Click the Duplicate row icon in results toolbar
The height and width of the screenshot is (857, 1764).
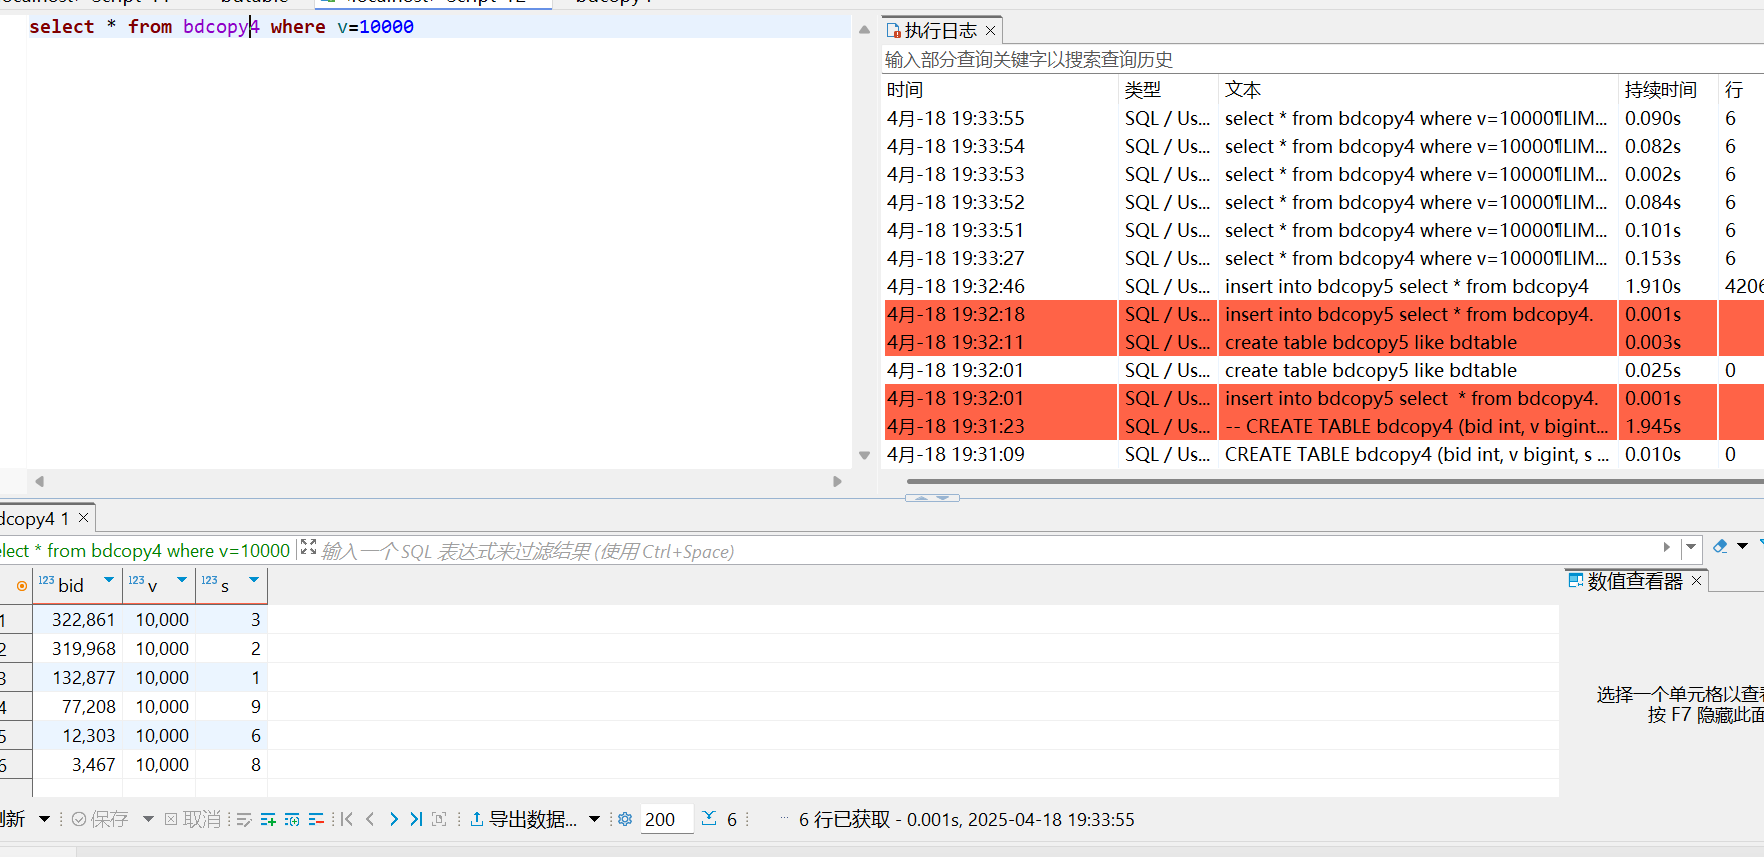coord(292,819)
